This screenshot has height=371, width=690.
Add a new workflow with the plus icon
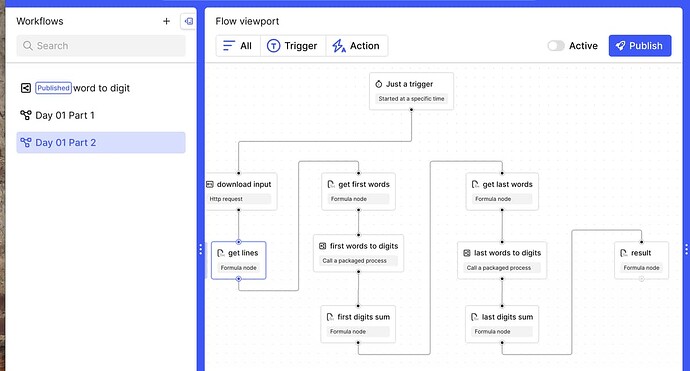166,21
